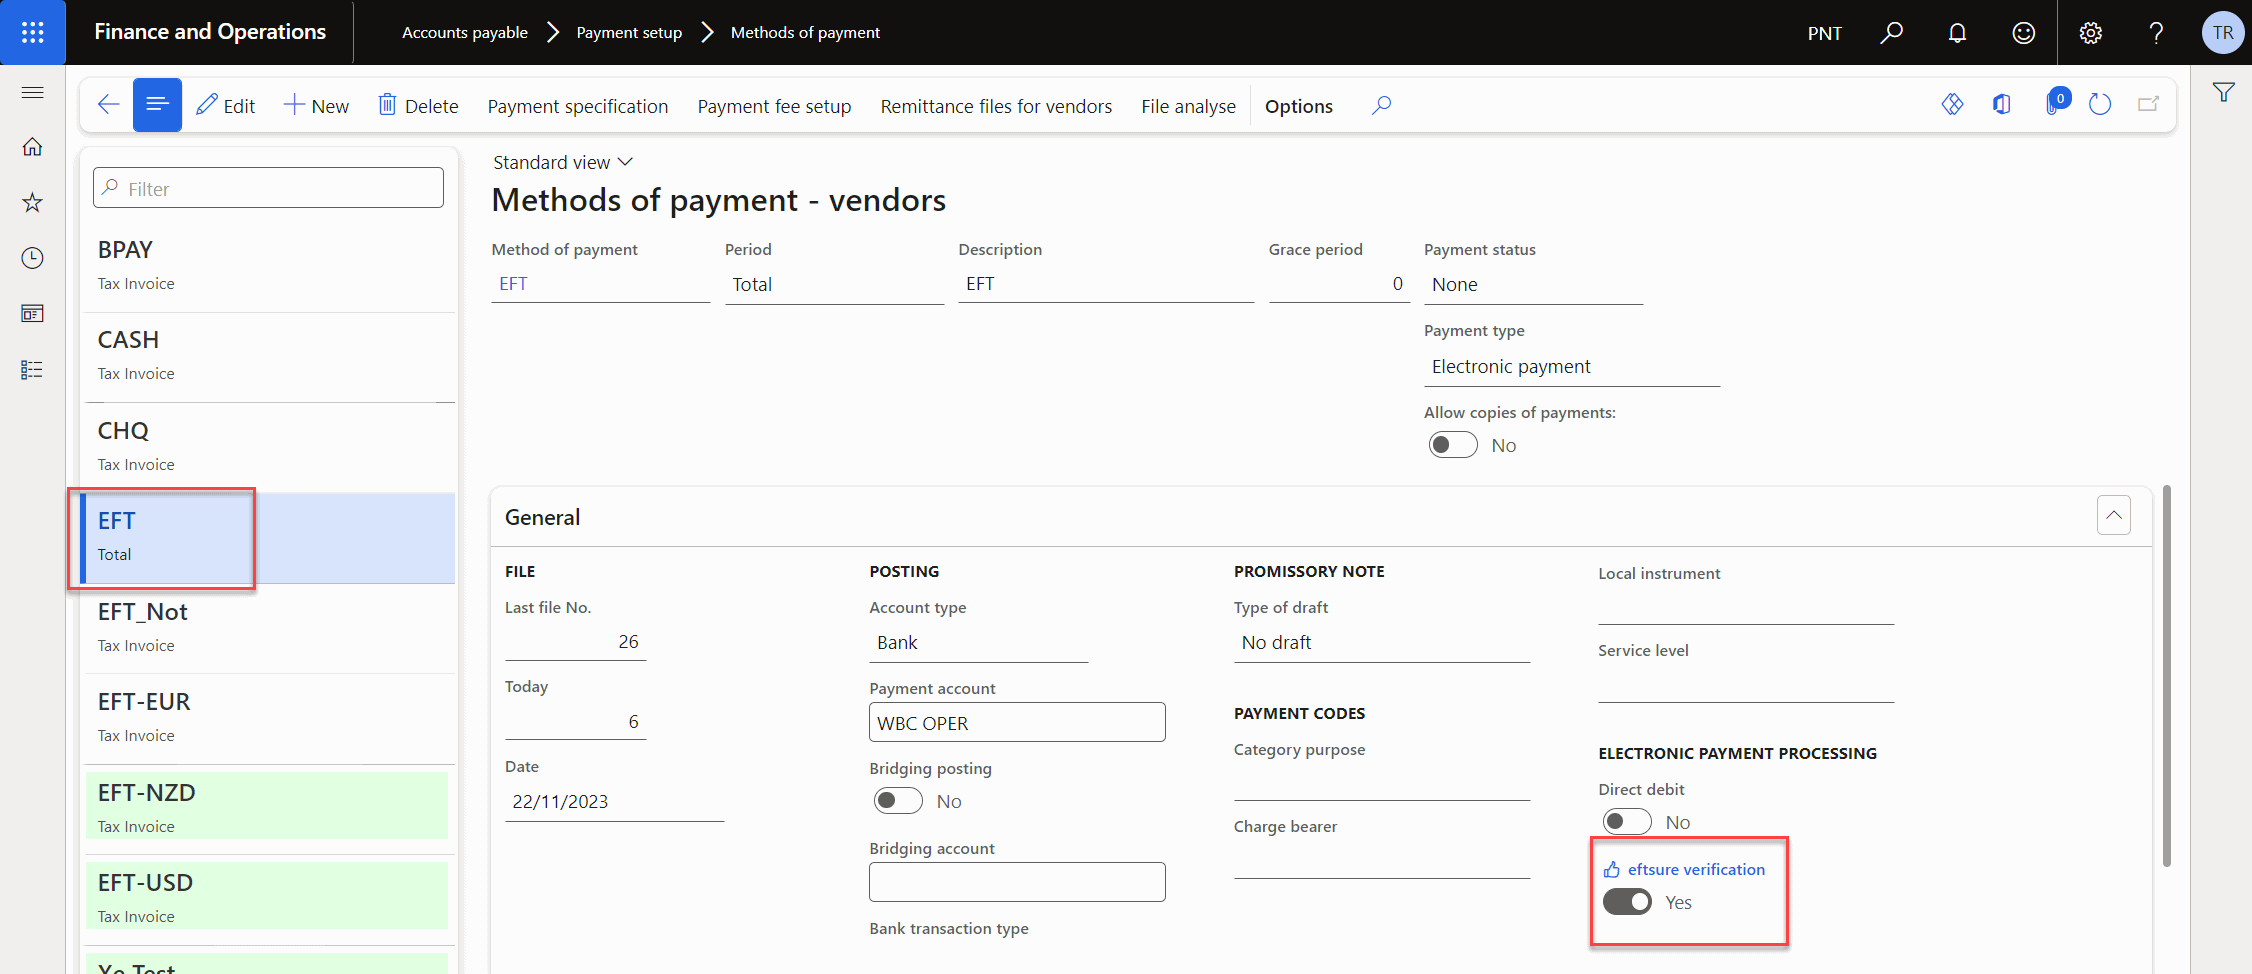Open Remittance files for vendors
The image size is (2252, 974).
tap(996, 106)
